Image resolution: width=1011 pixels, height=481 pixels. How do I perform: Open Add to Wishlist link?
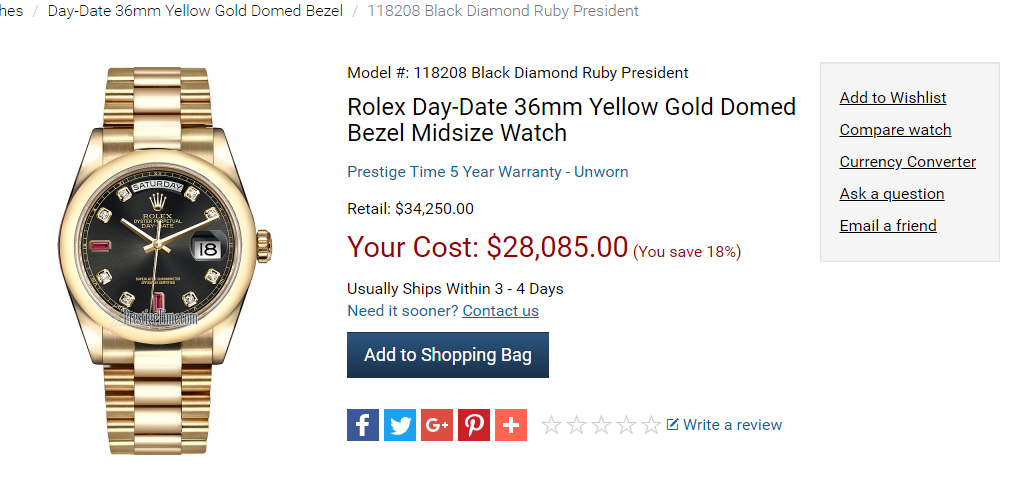[x=892, y=98]
